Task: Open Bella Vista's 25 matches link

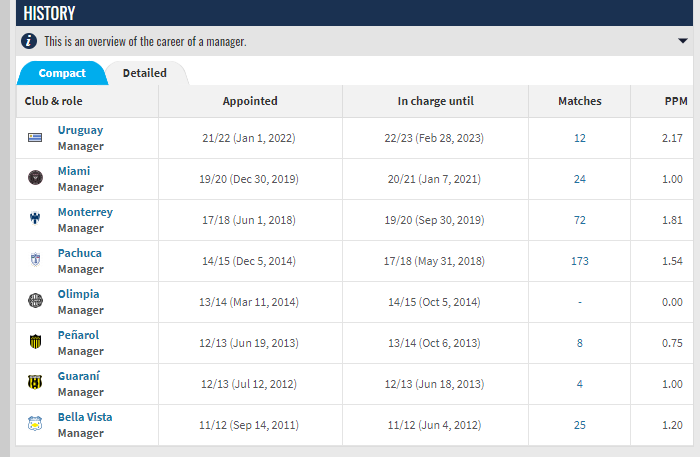Action: pyautogui.click(x=579, y=425)
